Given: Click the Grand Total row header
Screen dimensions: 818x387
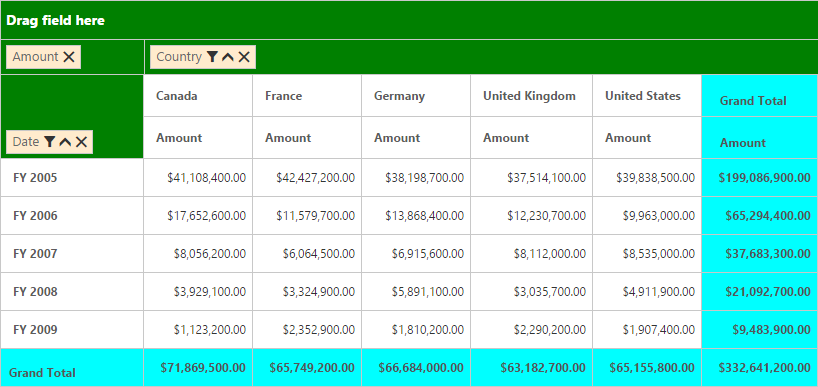Looking at the screenshot, I should pyautogui.click(x=72, y=368).
